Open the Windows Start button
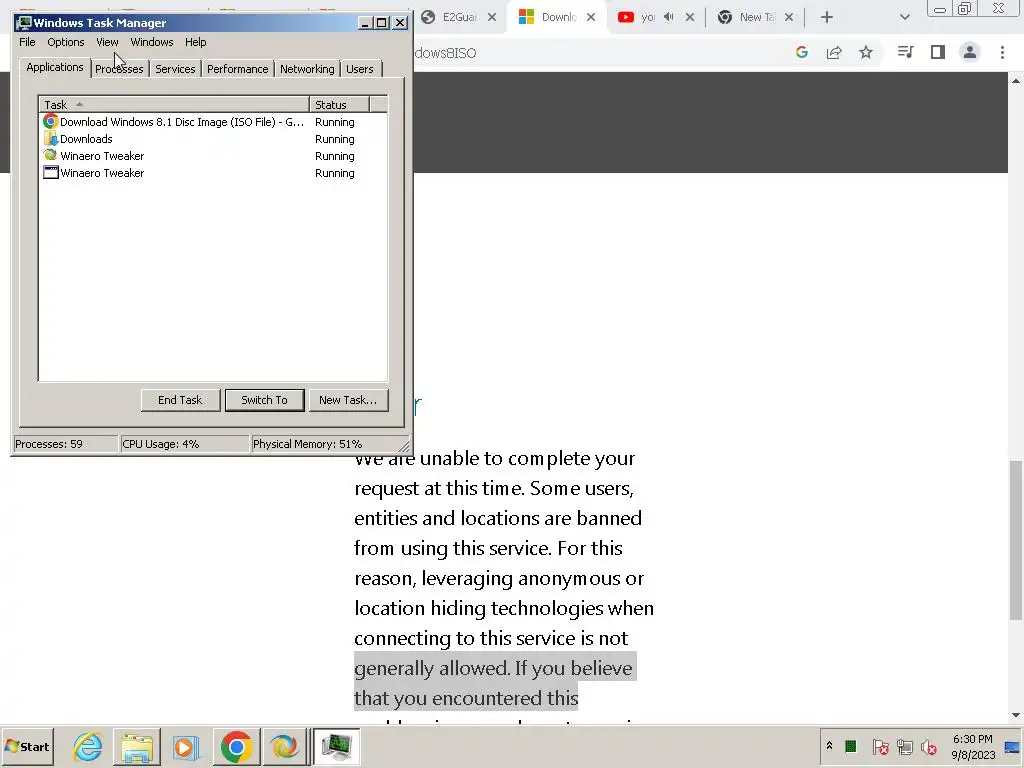Image resolution: width=1024 pixels, height=768 pixels. [27, 746]
